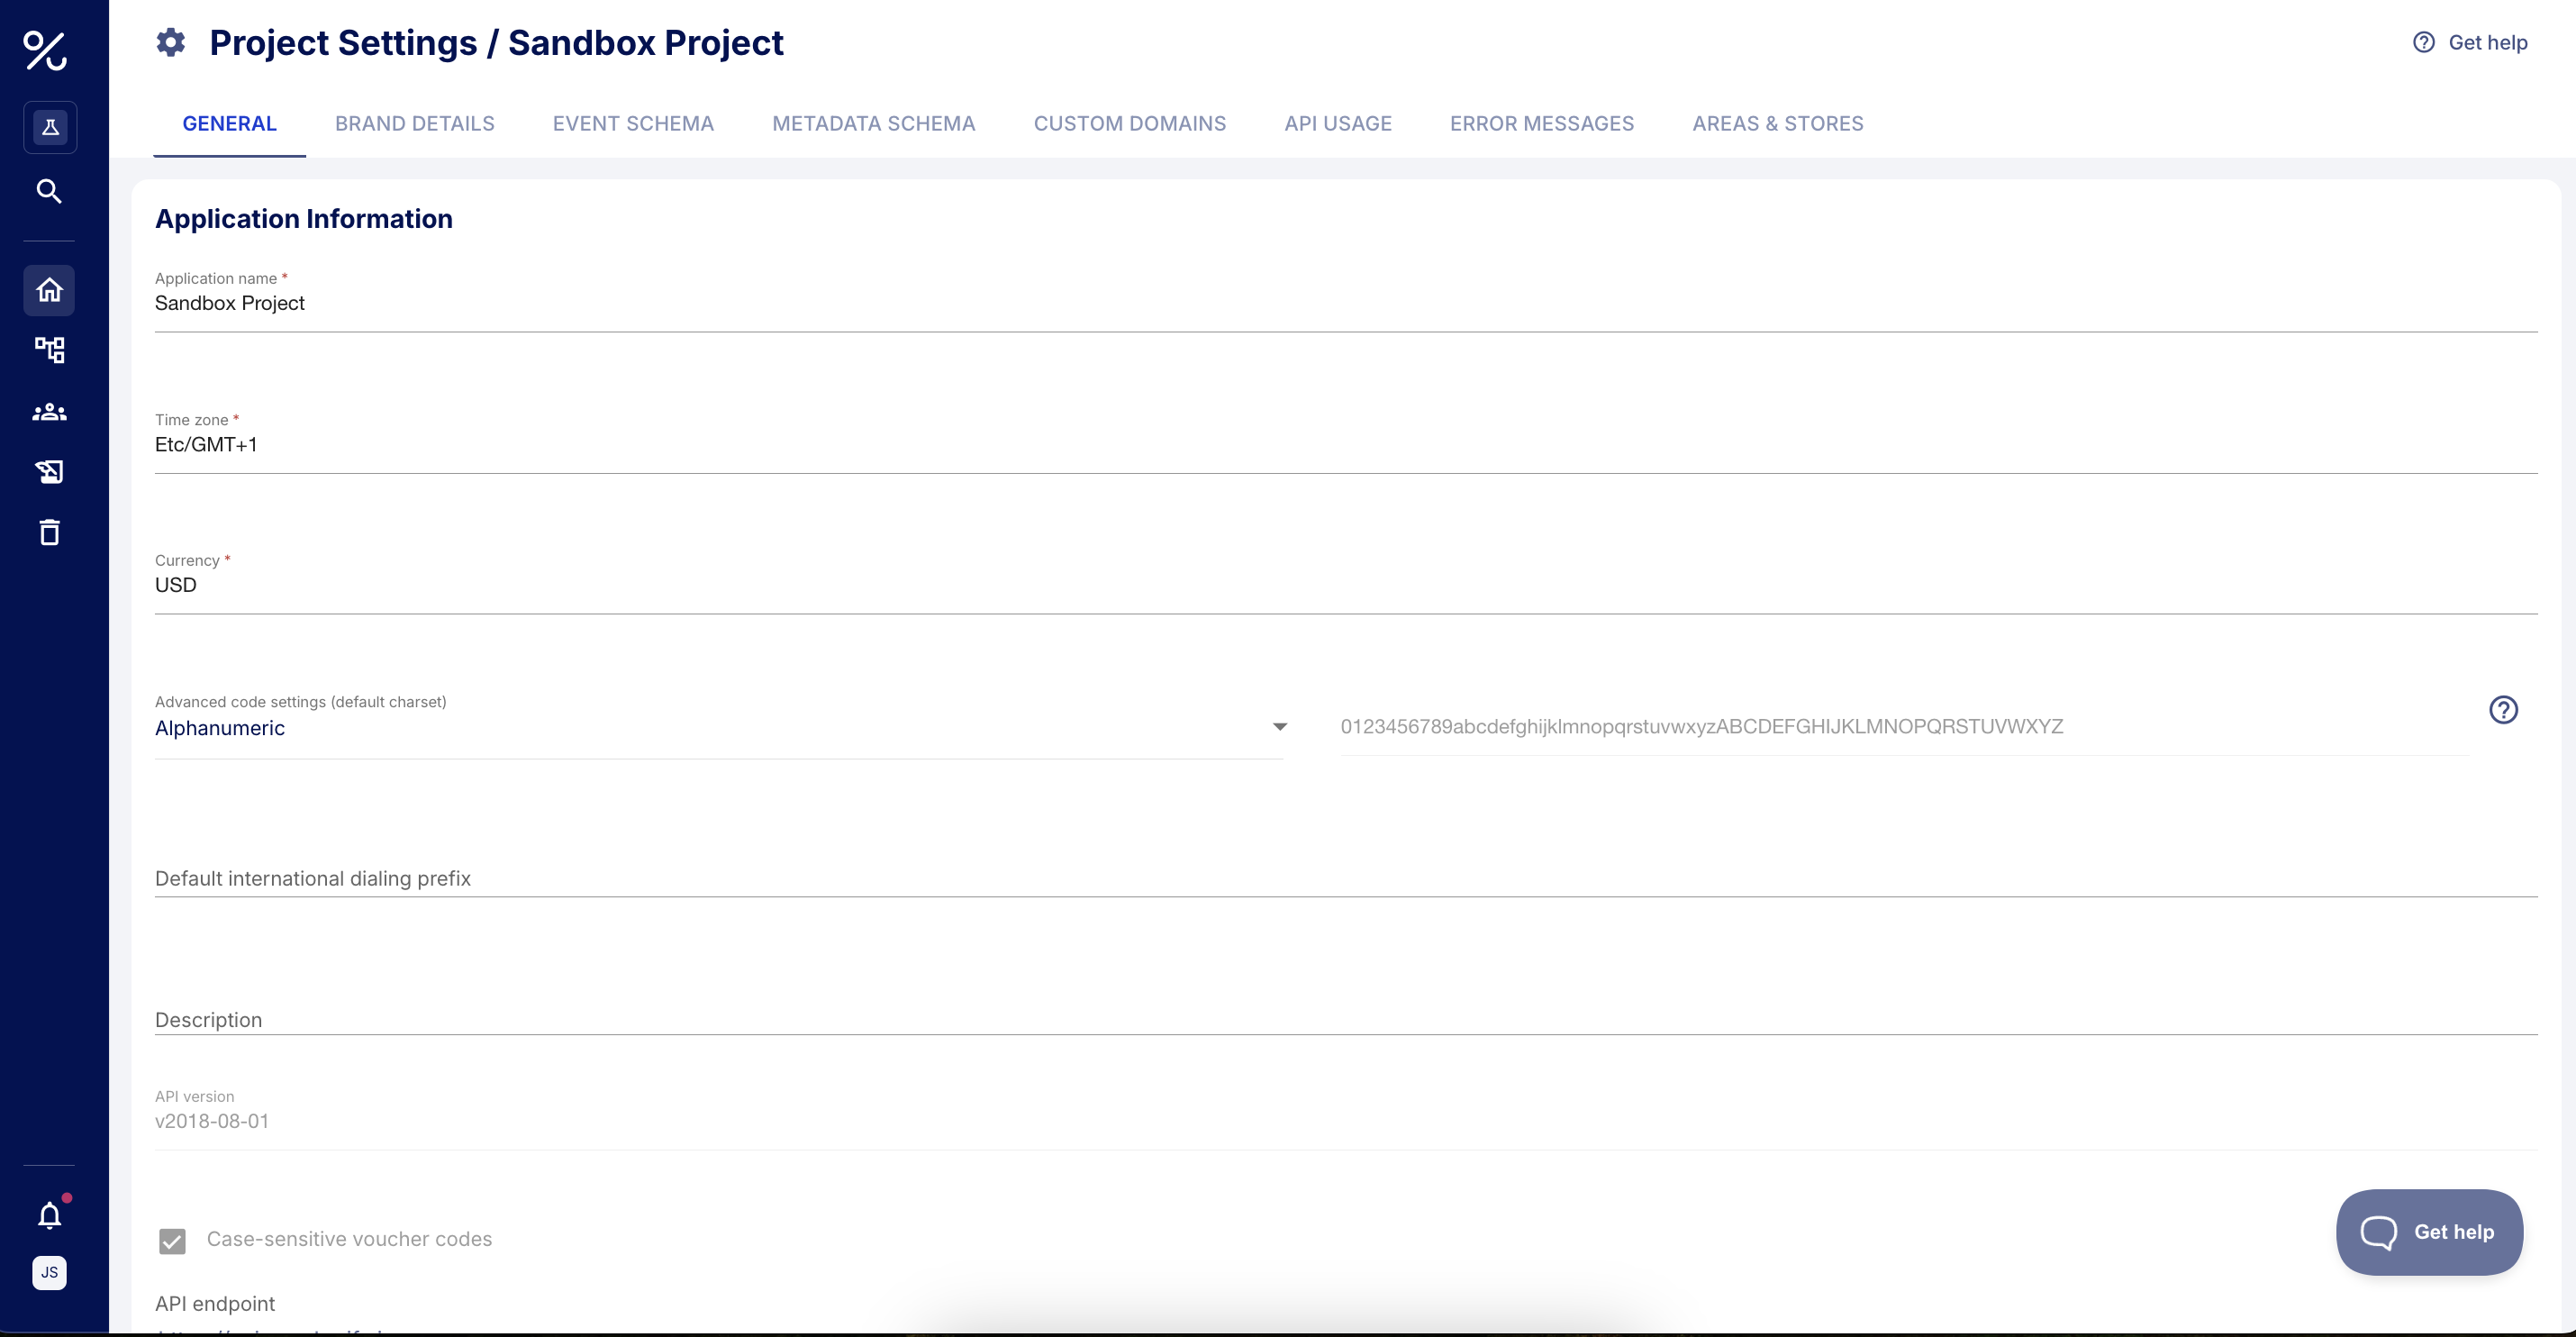Viewport: 2576px width, 1337px height.
Task: Switch to the BRAND DETAILS tab
Action: (414, 123)
